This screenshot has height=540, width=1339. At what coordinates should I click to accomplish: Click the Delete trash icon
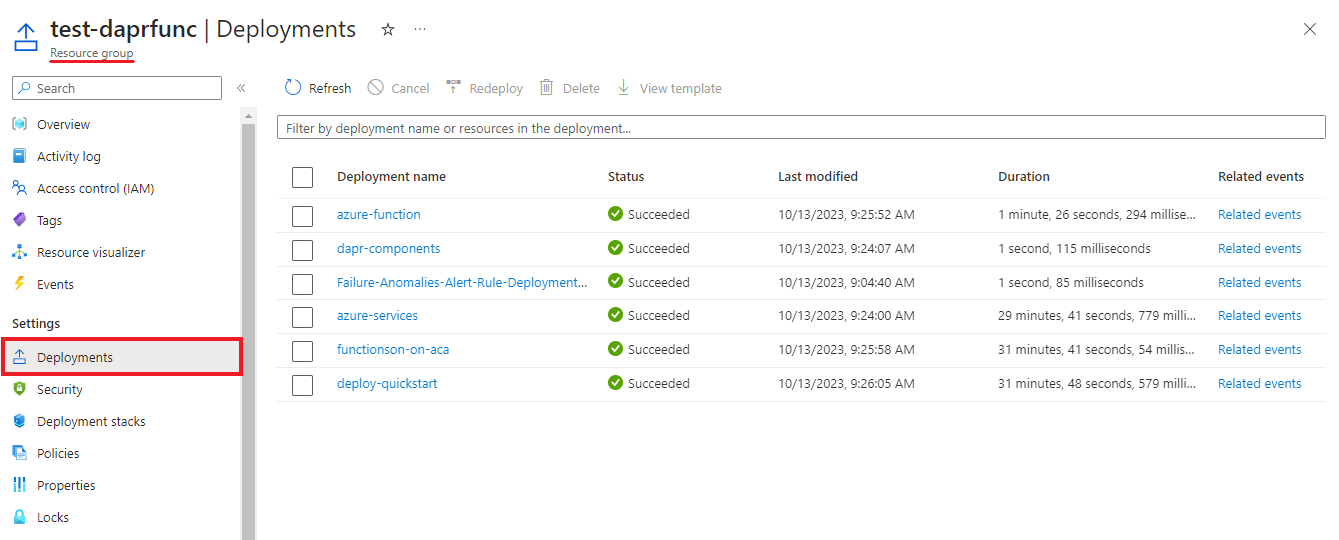pos(547,88)
